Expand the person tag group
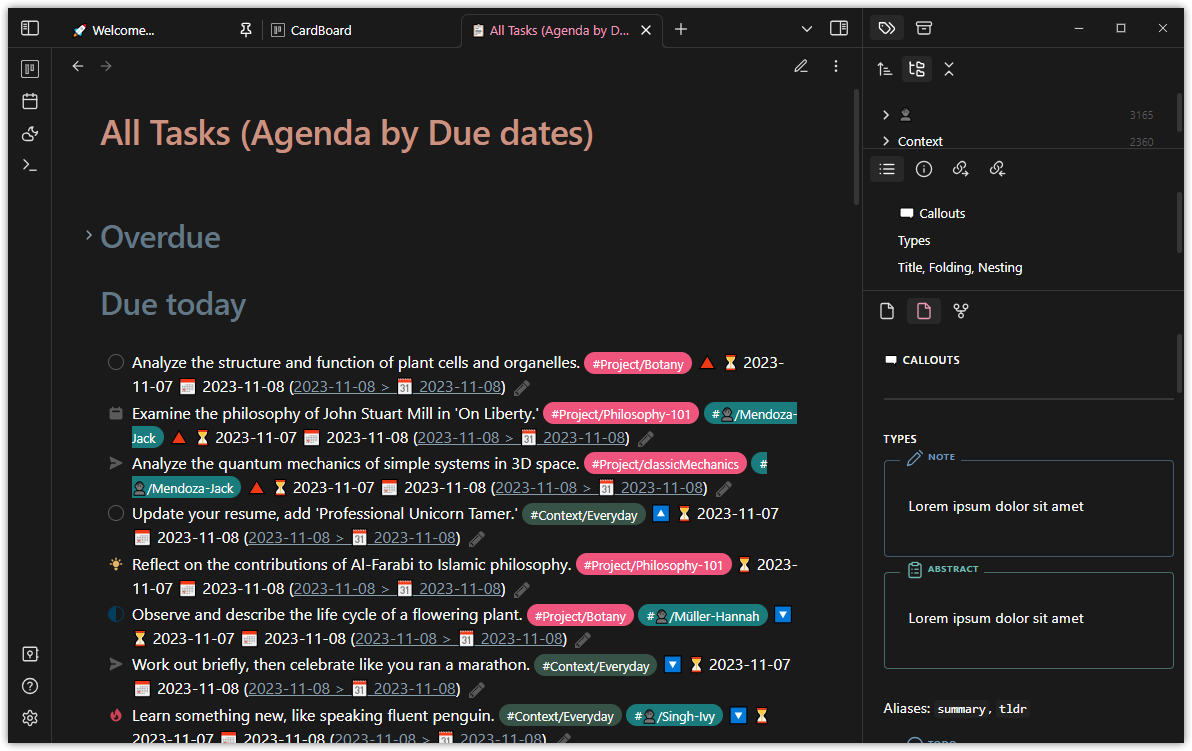 pos(886,115)
